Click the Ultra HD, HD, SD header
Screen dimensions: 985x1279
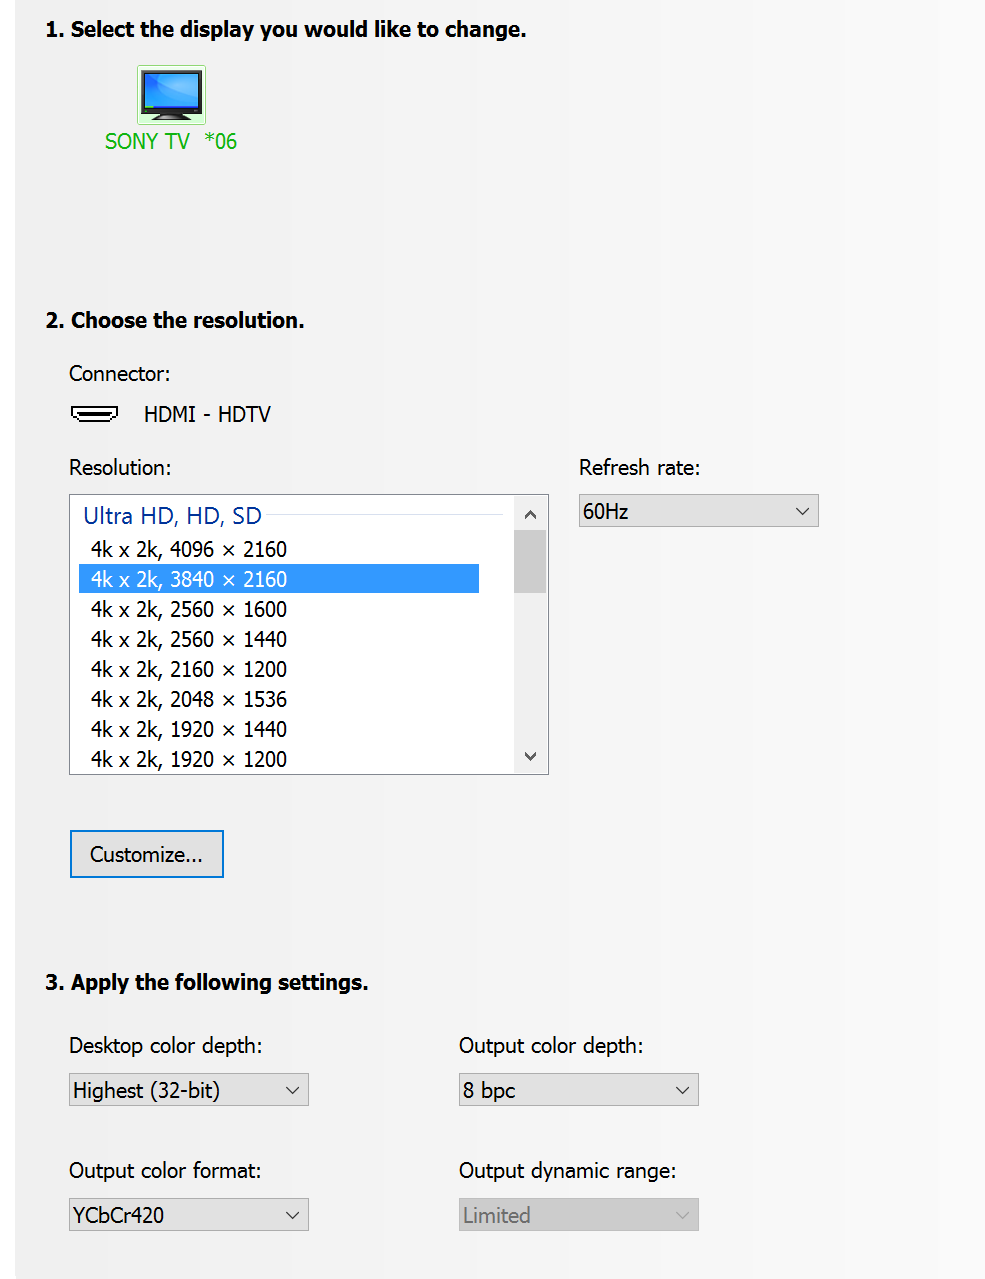(x=172, y=516)
